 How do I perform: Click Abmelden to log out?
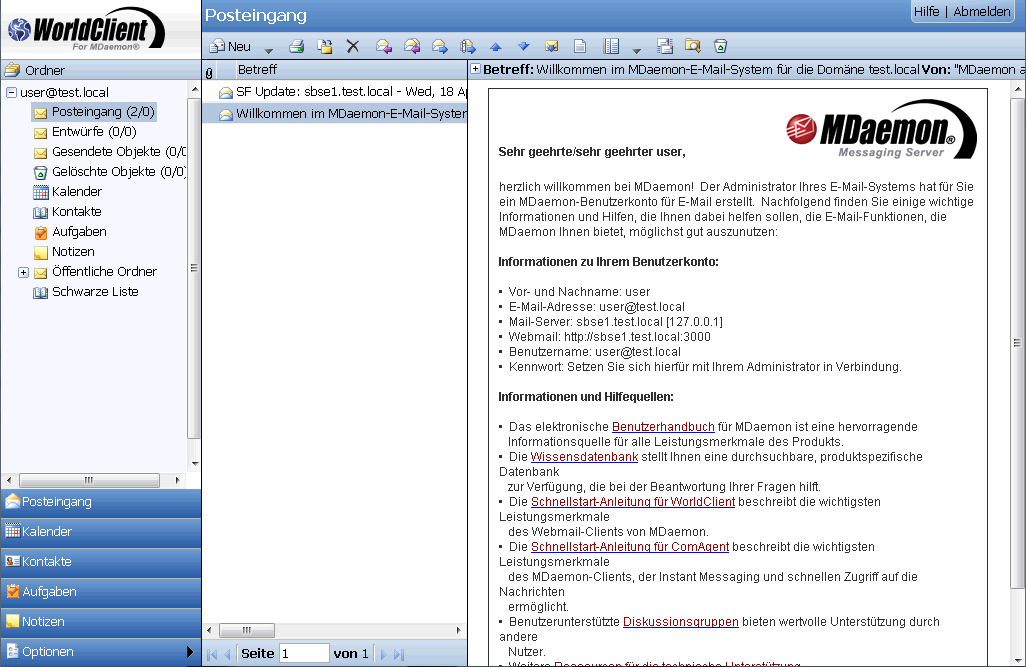coord(981,12)
